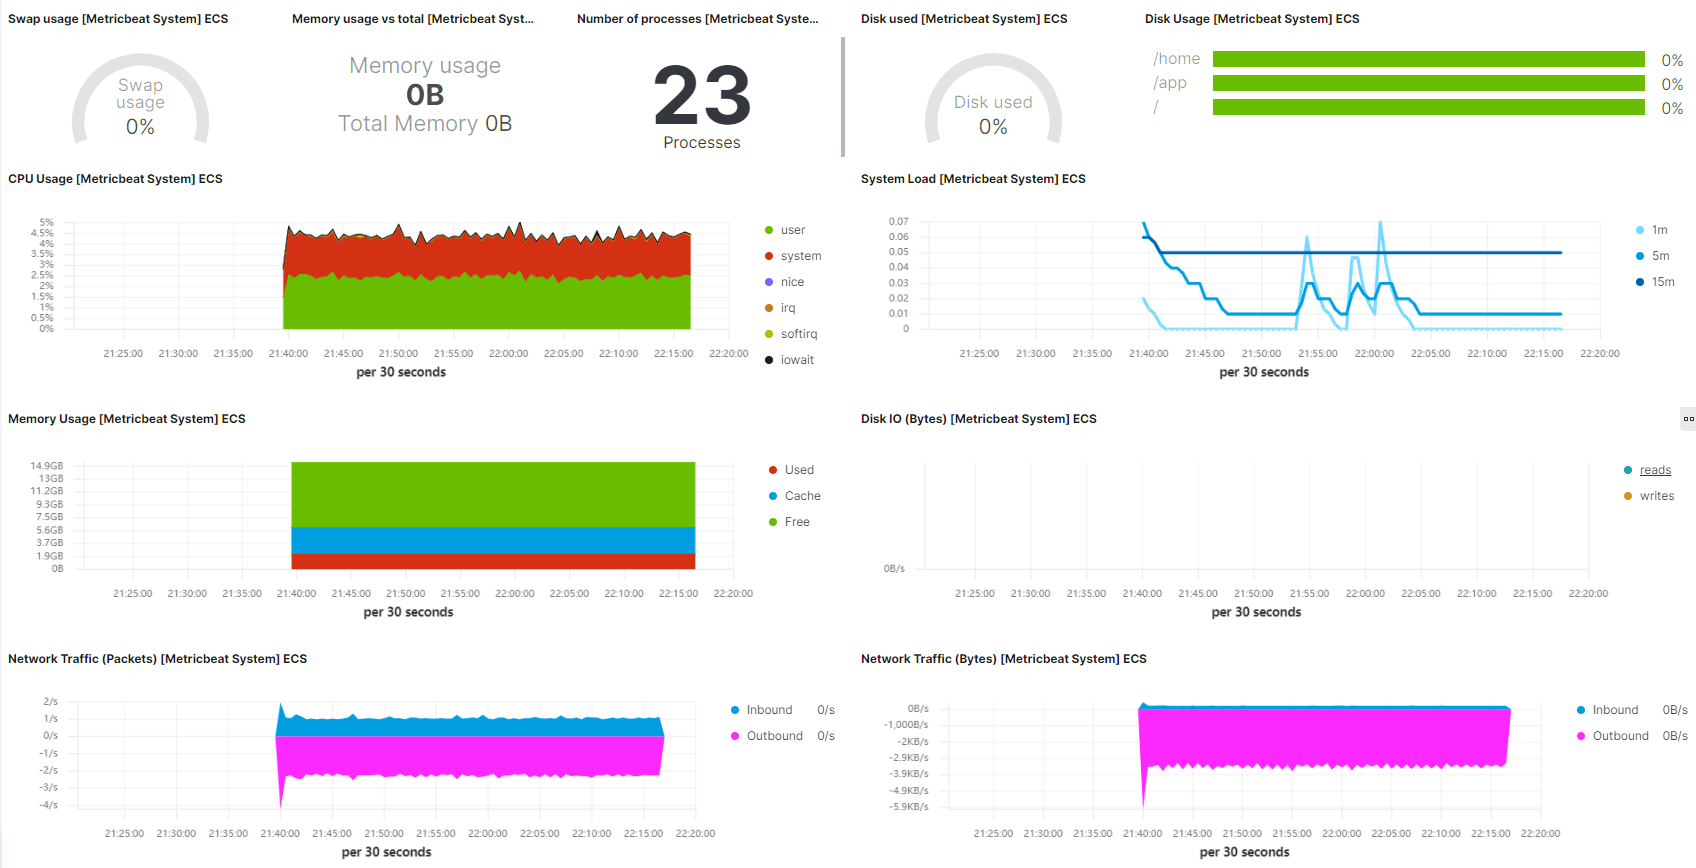
Task: Click Outbound legend in Network Traffic (Bytes)
Action: (1613, 736)
